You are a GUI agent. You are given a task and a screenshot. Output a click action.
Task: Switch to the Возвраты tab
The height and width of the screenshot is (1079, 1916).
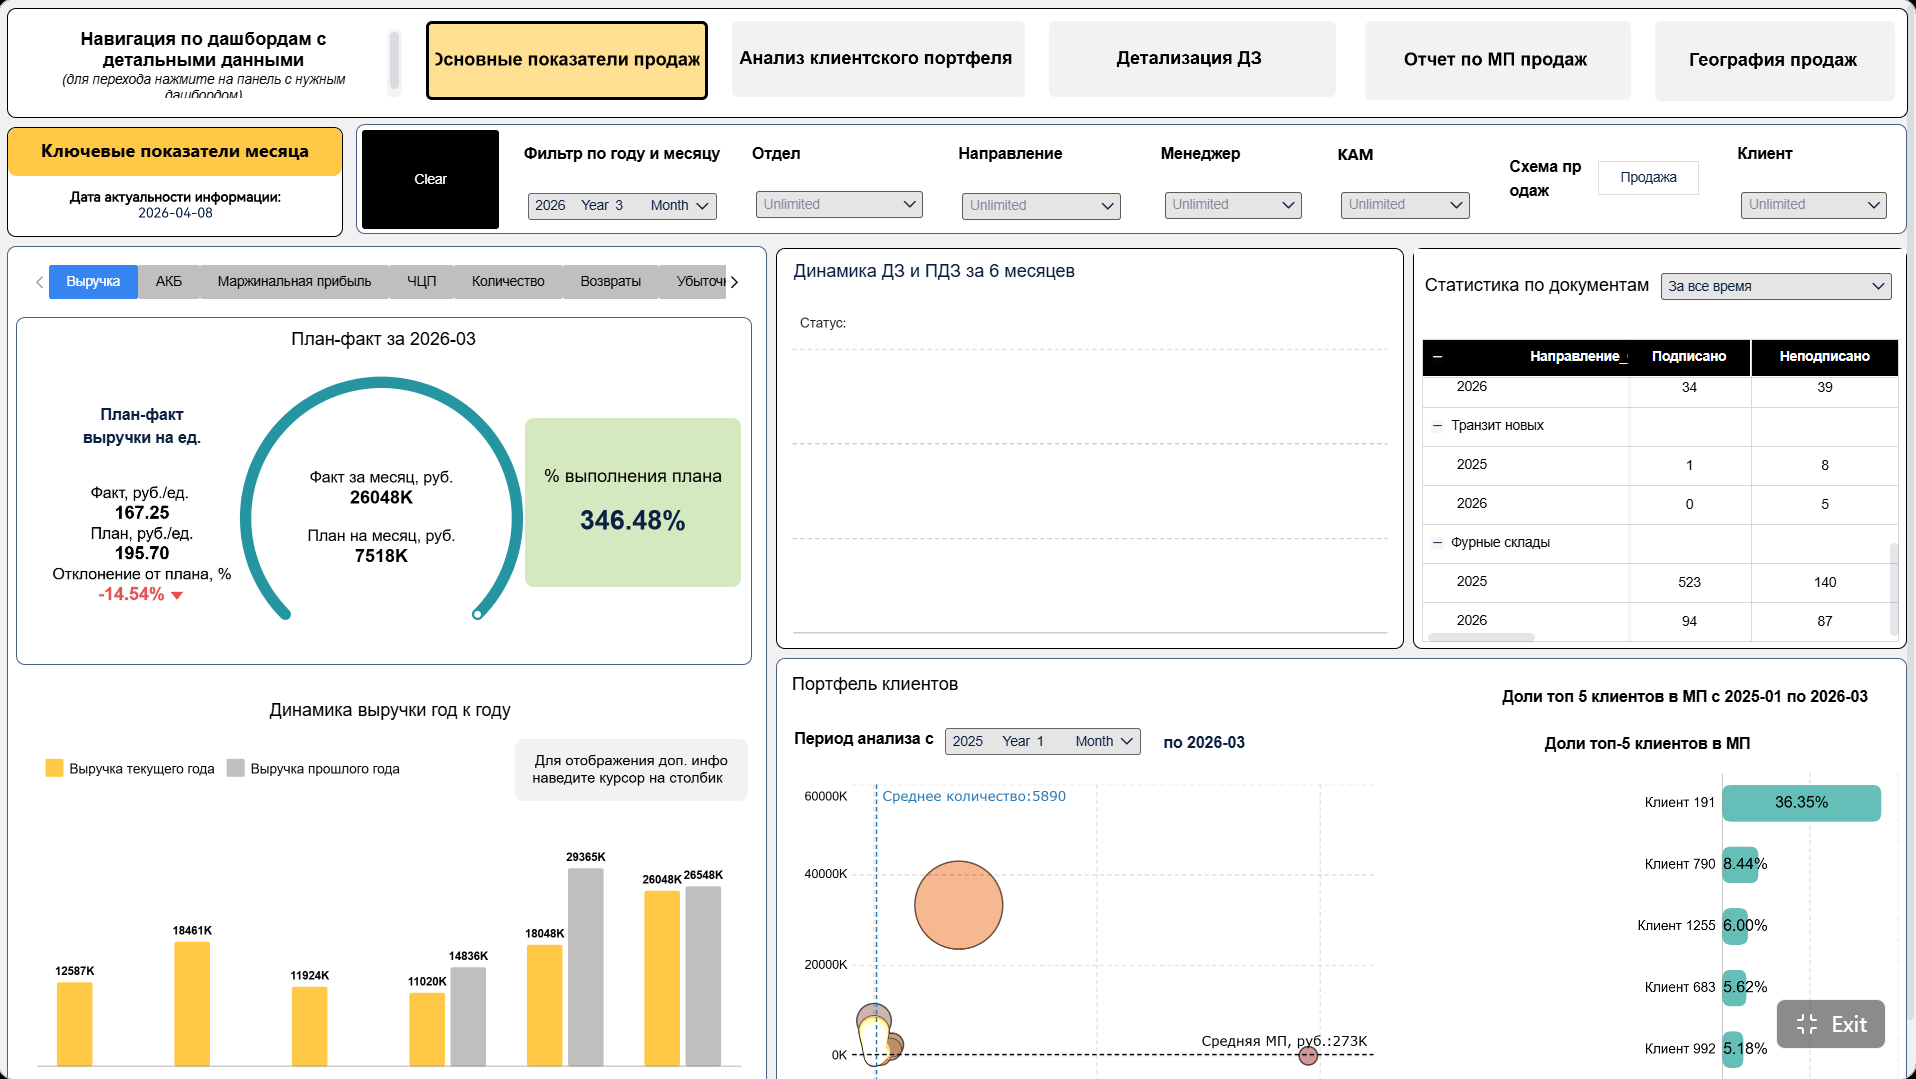pos(610,282)
